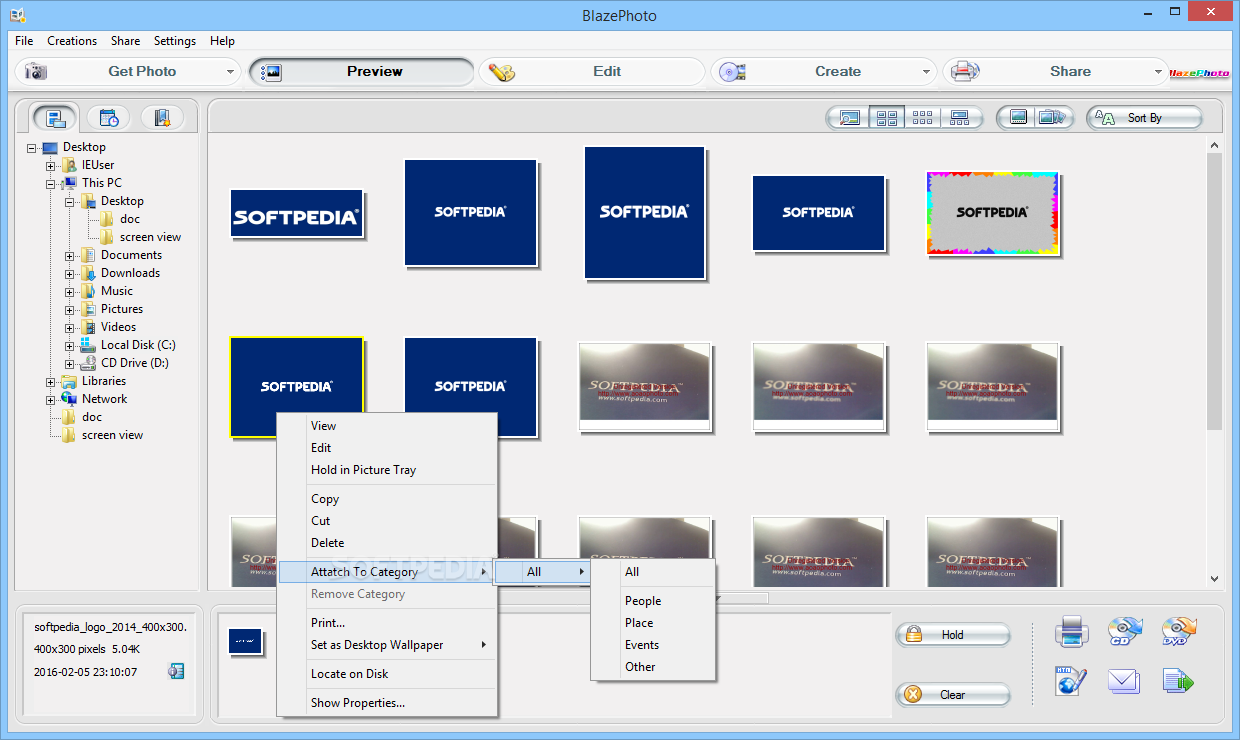
Task: Open the Share dropdown arrow
Action: (1158, 72)
